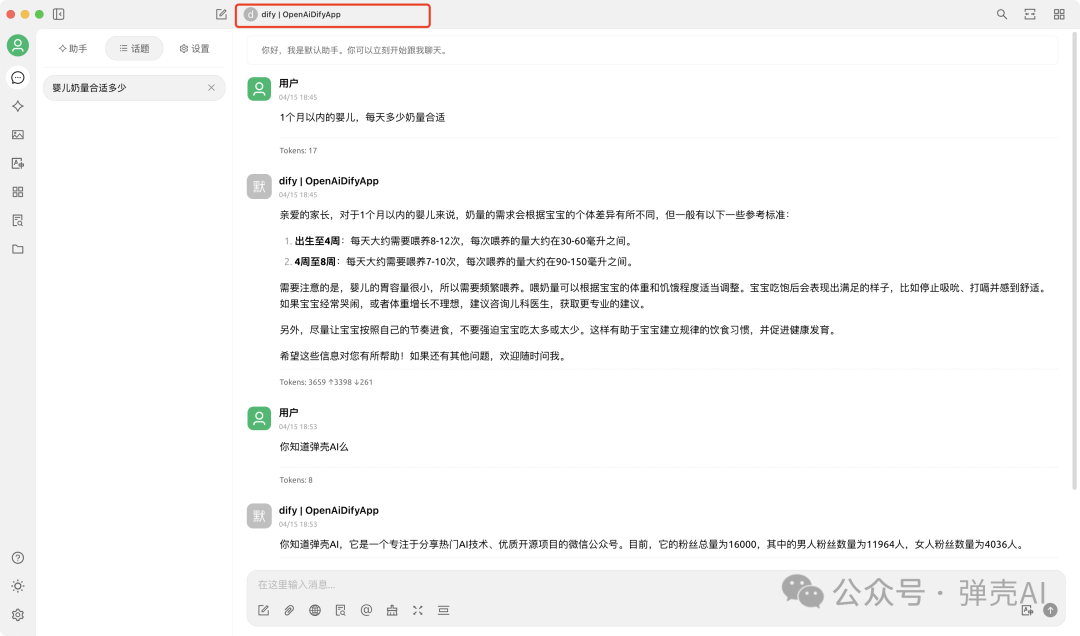1080x636 pixels.
Task: Click the 用户 name above the baby feeding question
Action: 289,83
